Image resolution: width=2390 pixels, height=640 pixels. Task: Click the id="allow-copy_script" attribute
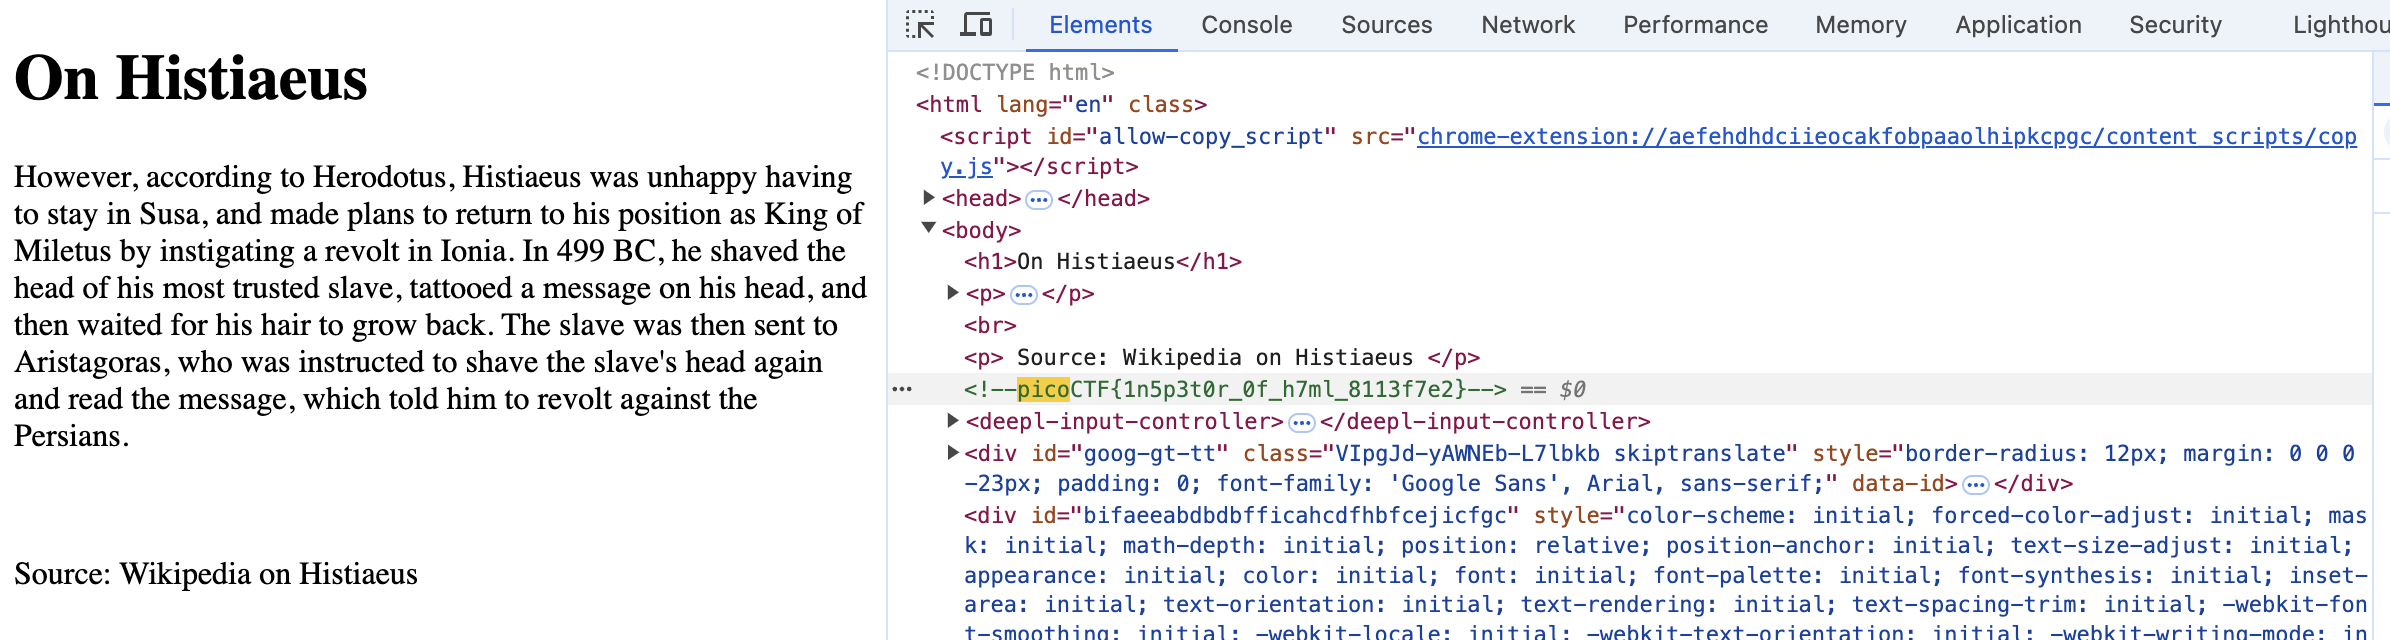point(1192,137)
